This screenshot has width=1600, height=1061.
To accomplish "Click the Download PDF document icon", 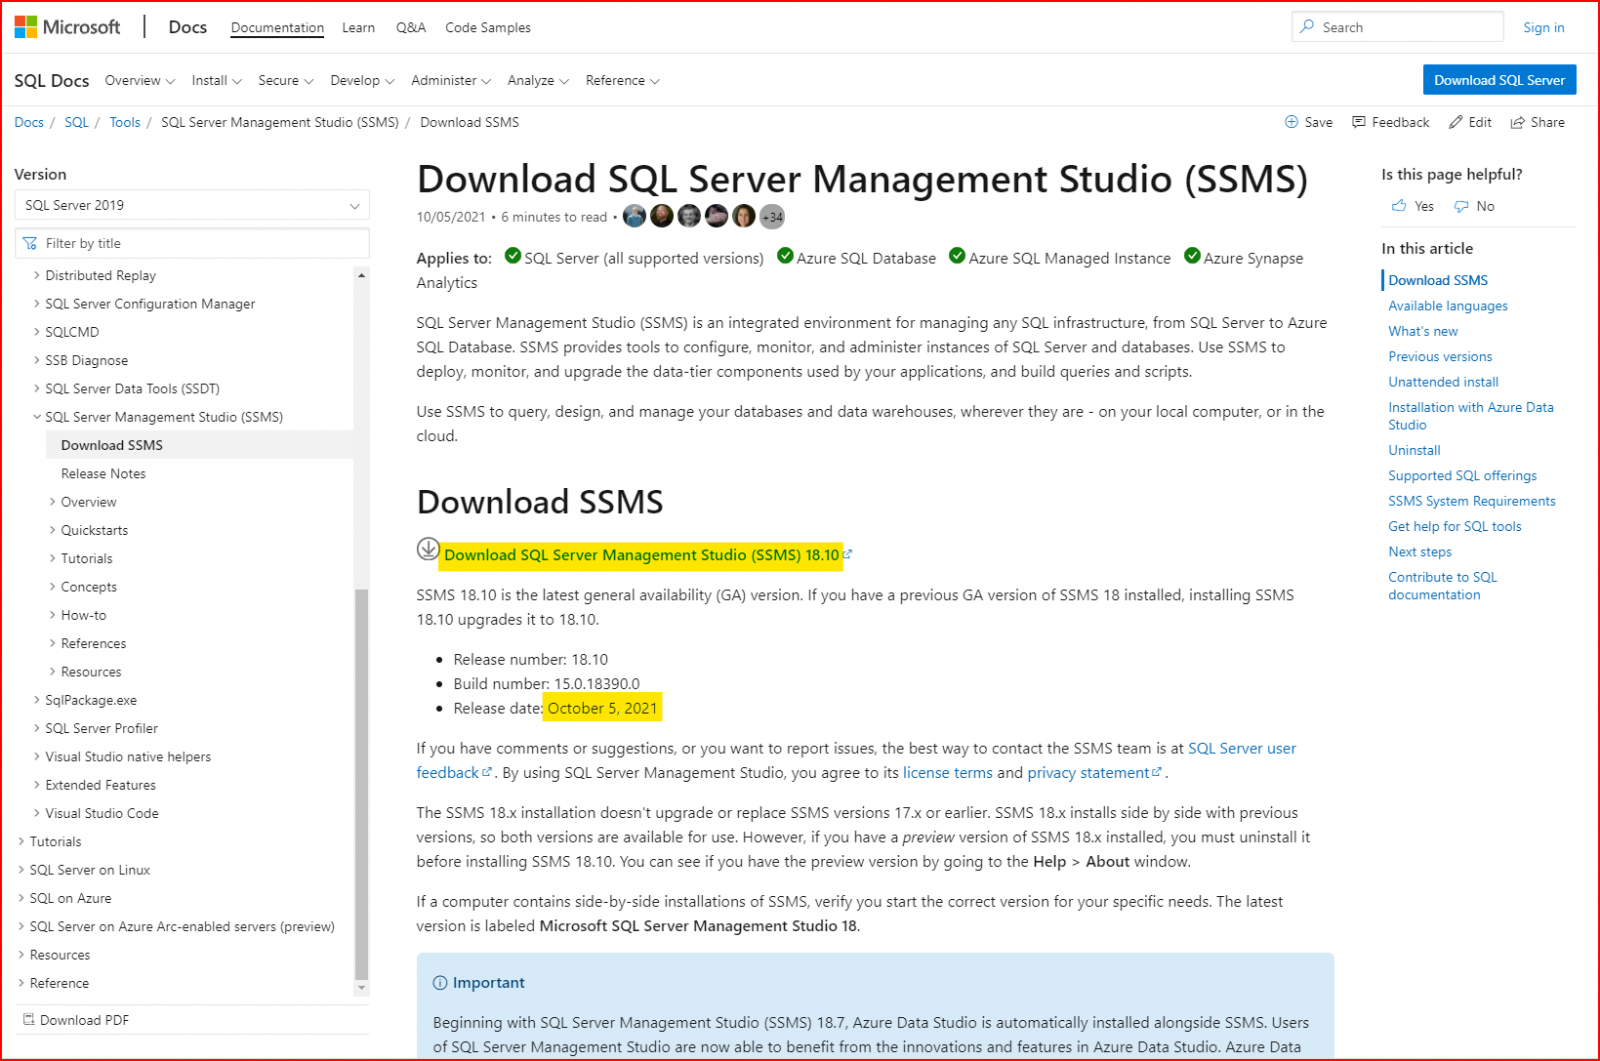I will coord(29,1020).
